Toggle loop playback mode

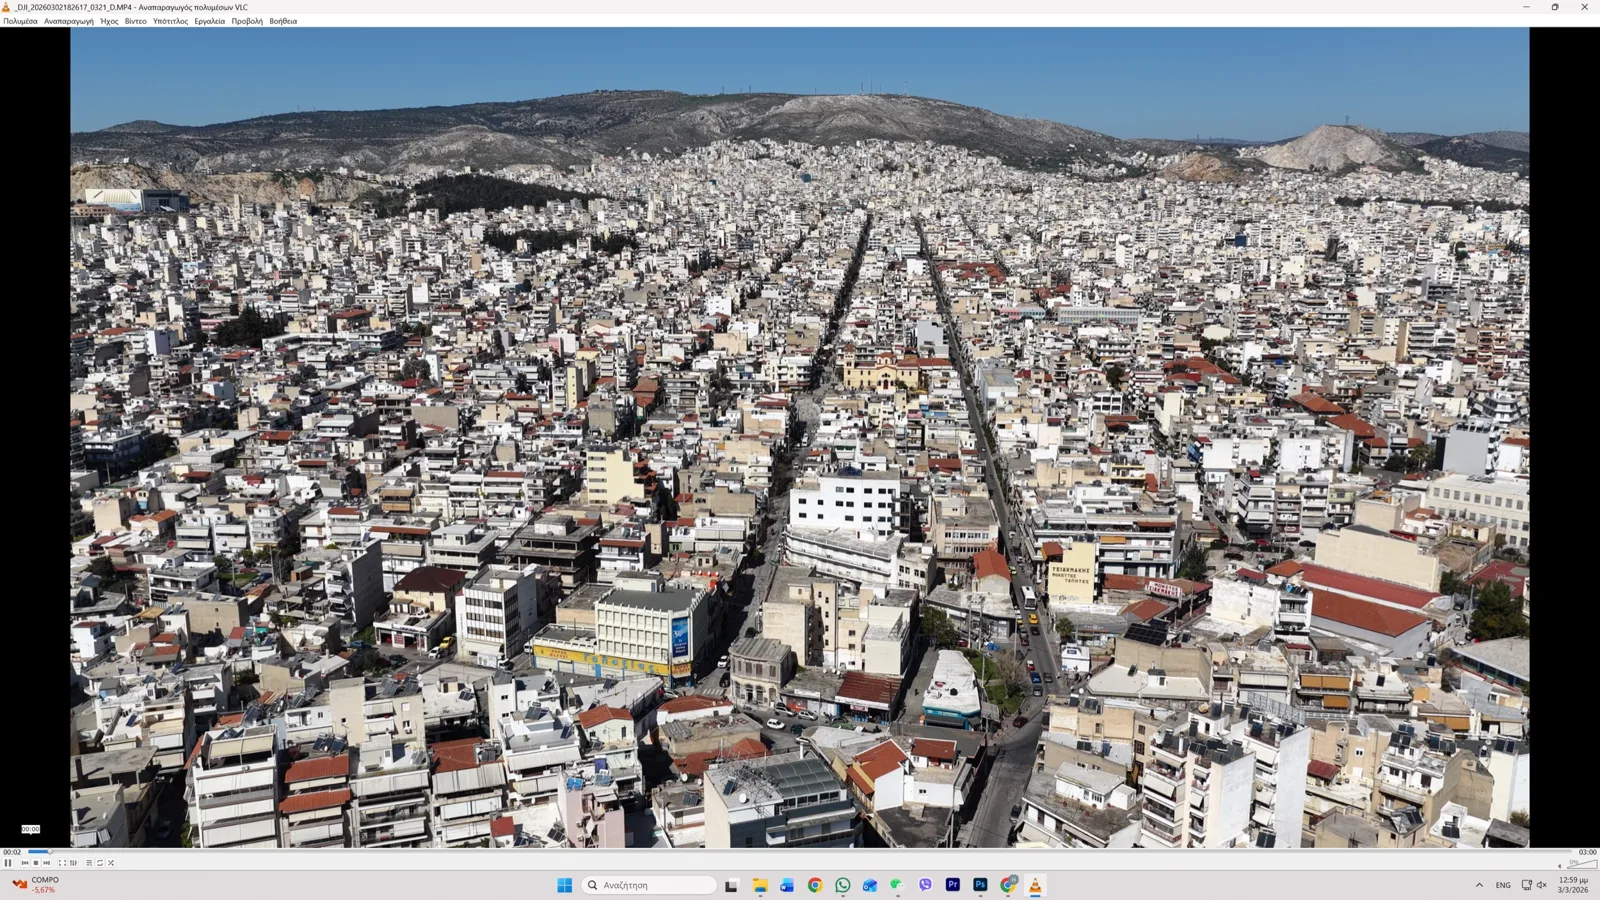(x=100, y=863)
